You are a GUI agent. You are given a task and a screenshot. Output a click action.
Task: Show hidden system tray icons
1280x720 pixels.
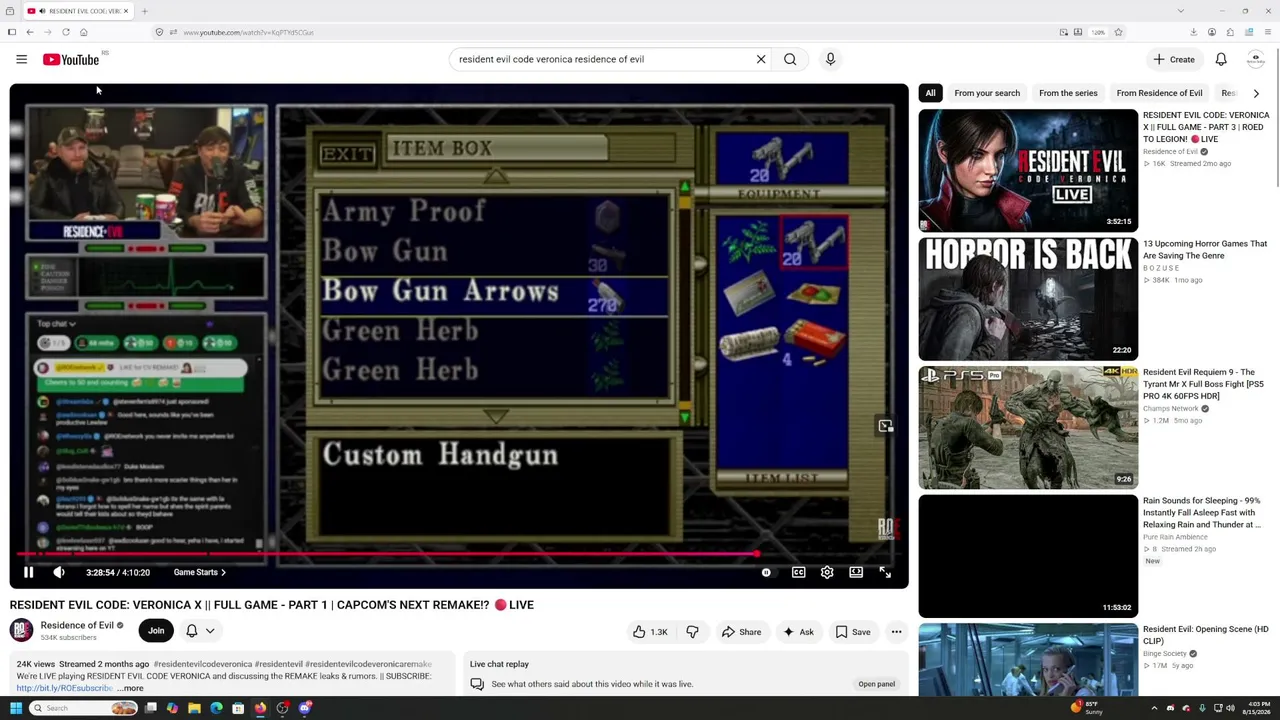pos(1154,708)
